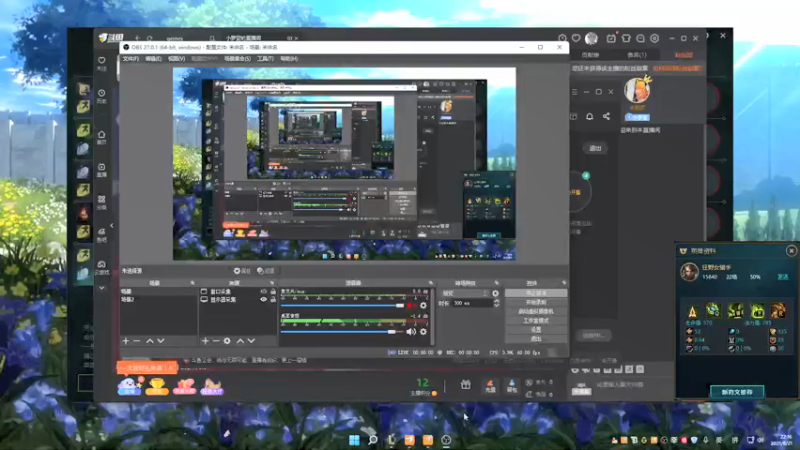Screen dimensions: 800x450
Task: Pop out the Scene Transitions dock header icon
Action: point(496,283)
